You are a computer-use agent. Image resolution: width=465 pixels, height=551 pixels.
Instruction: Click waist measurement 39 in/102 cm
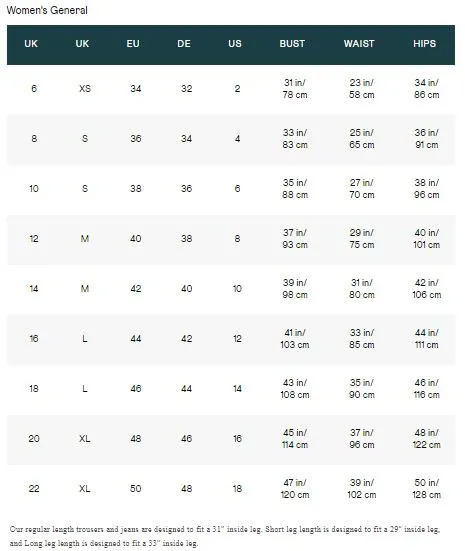361,488
